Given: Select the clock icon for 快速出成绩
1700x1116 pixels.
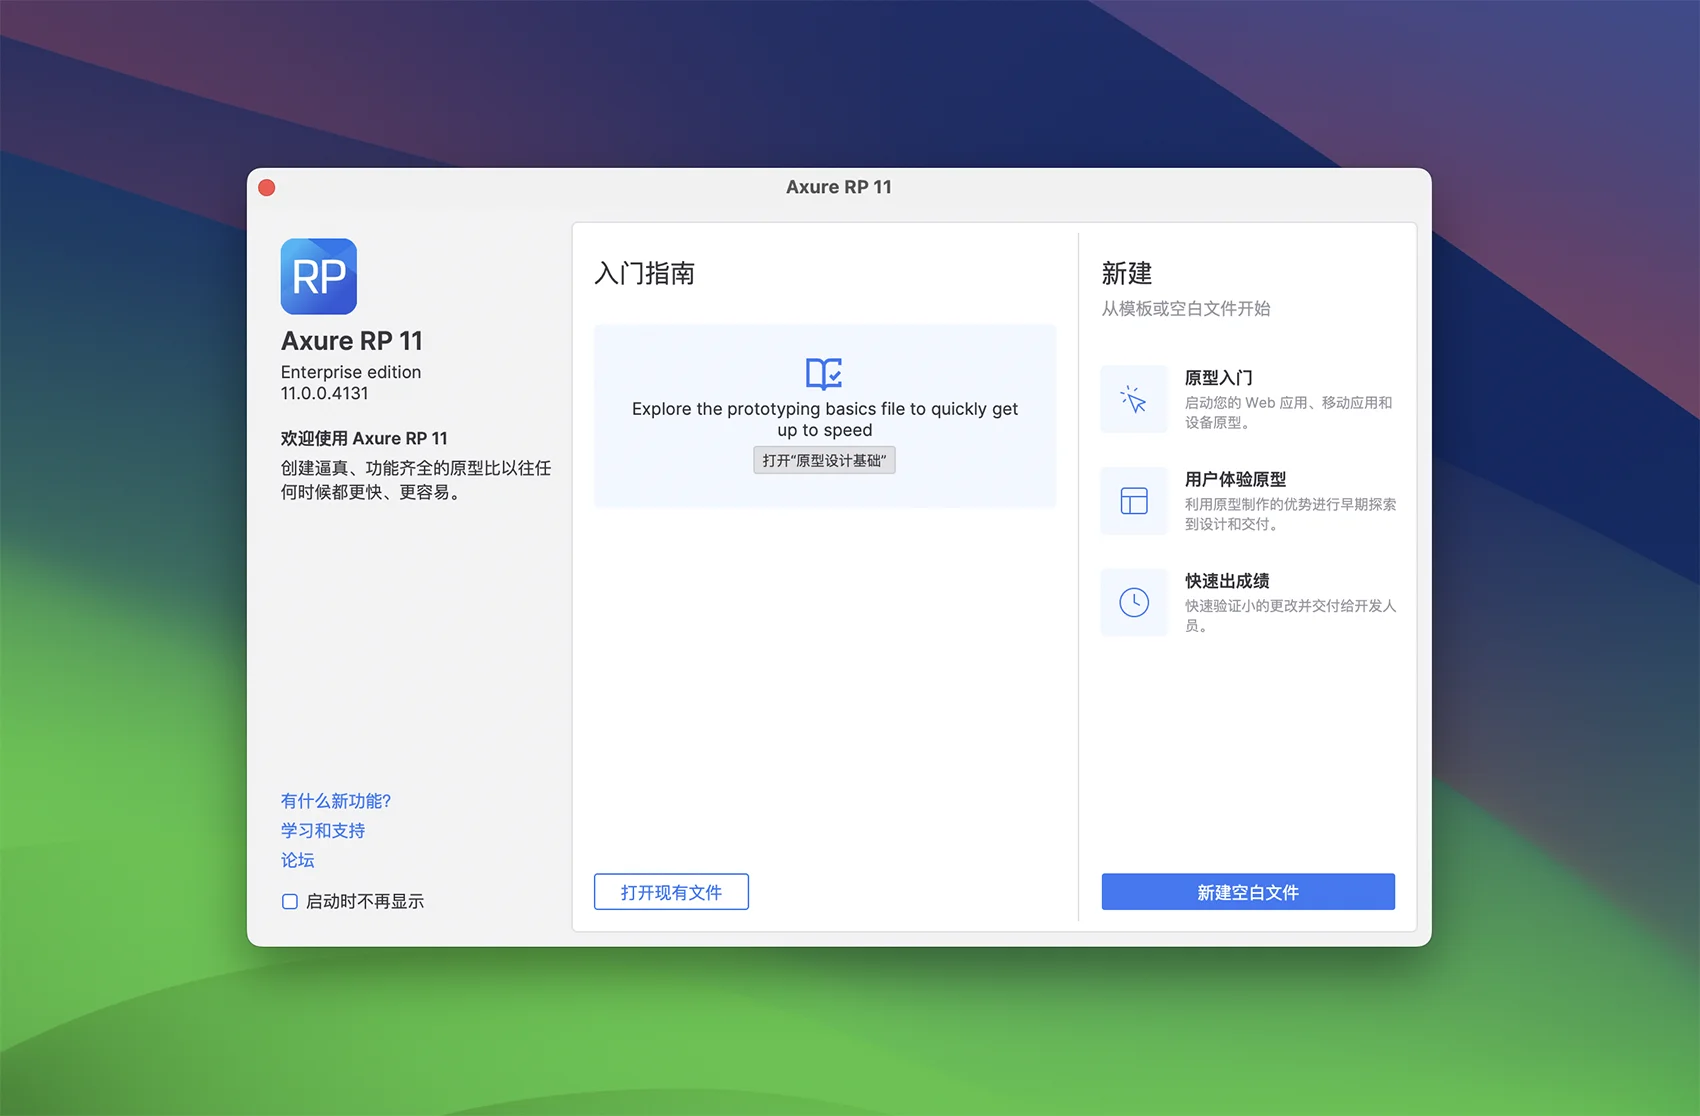Looking at the screenshot, I should pyautogui.click(x=1133, y=602).
